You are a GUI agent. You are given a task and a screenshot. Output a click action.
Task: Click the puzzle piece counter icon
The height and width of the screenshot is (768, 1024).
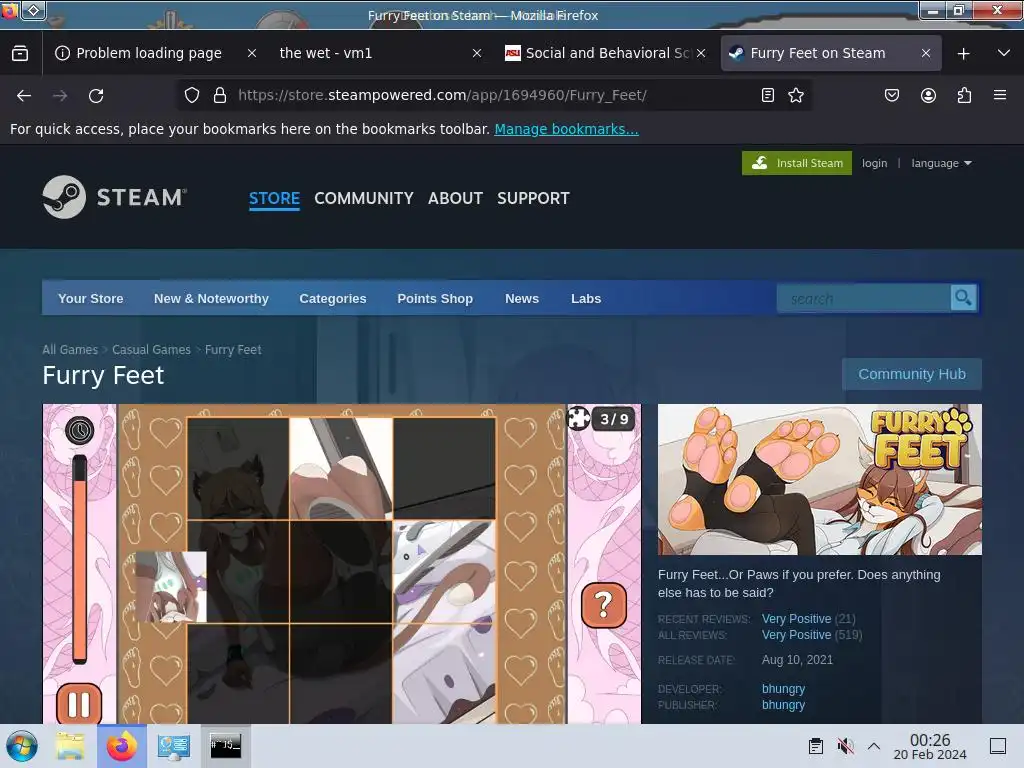point(579,418)
